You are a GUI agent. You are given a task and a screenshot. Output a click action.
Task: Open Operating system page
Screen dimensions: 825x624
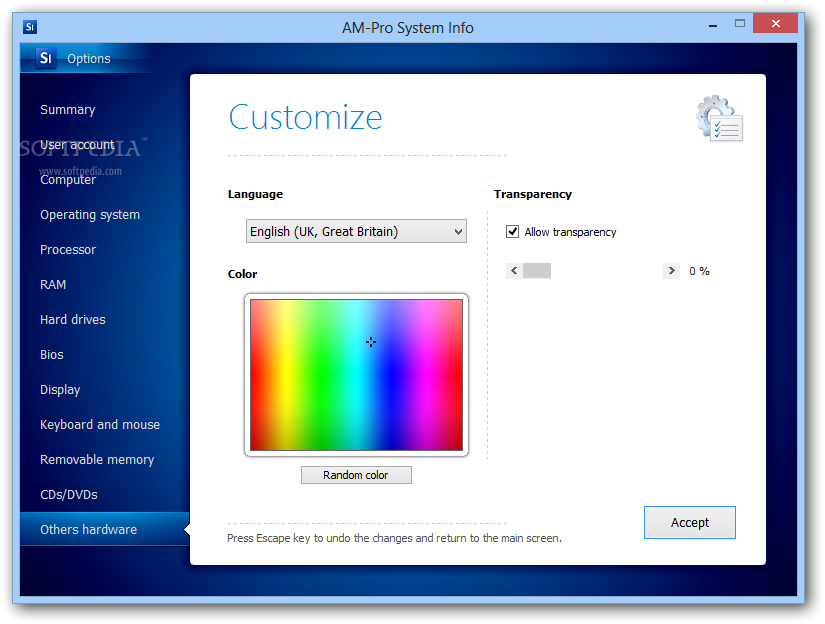90,215
